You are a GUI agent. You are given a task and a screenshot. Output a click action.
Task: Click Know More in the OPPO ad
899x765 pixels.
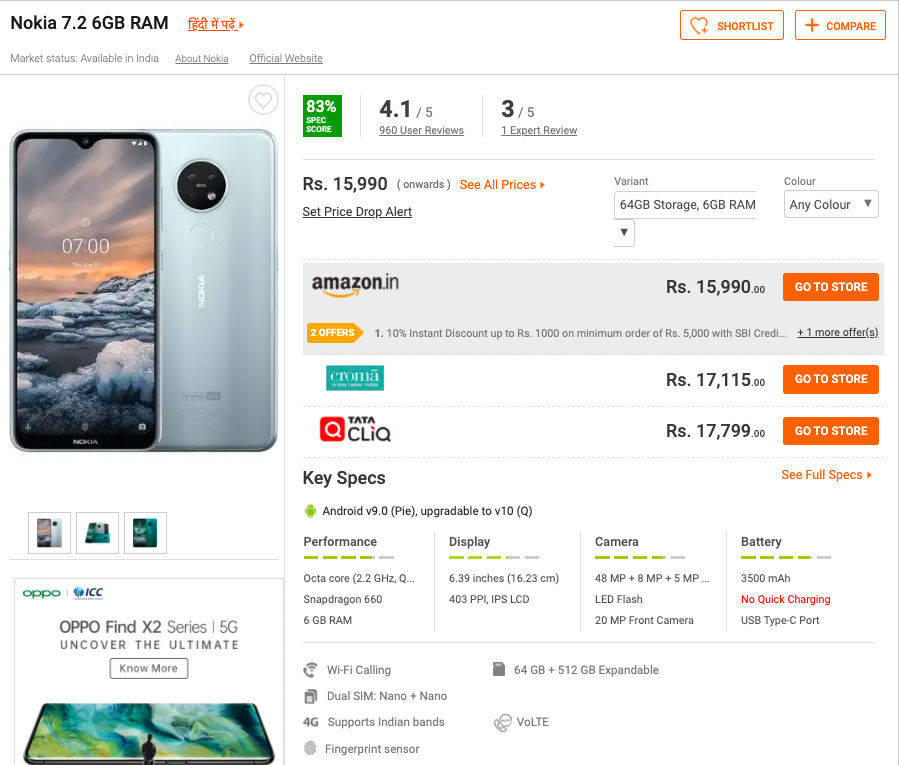pyautogui.click(x=148, y=668)
